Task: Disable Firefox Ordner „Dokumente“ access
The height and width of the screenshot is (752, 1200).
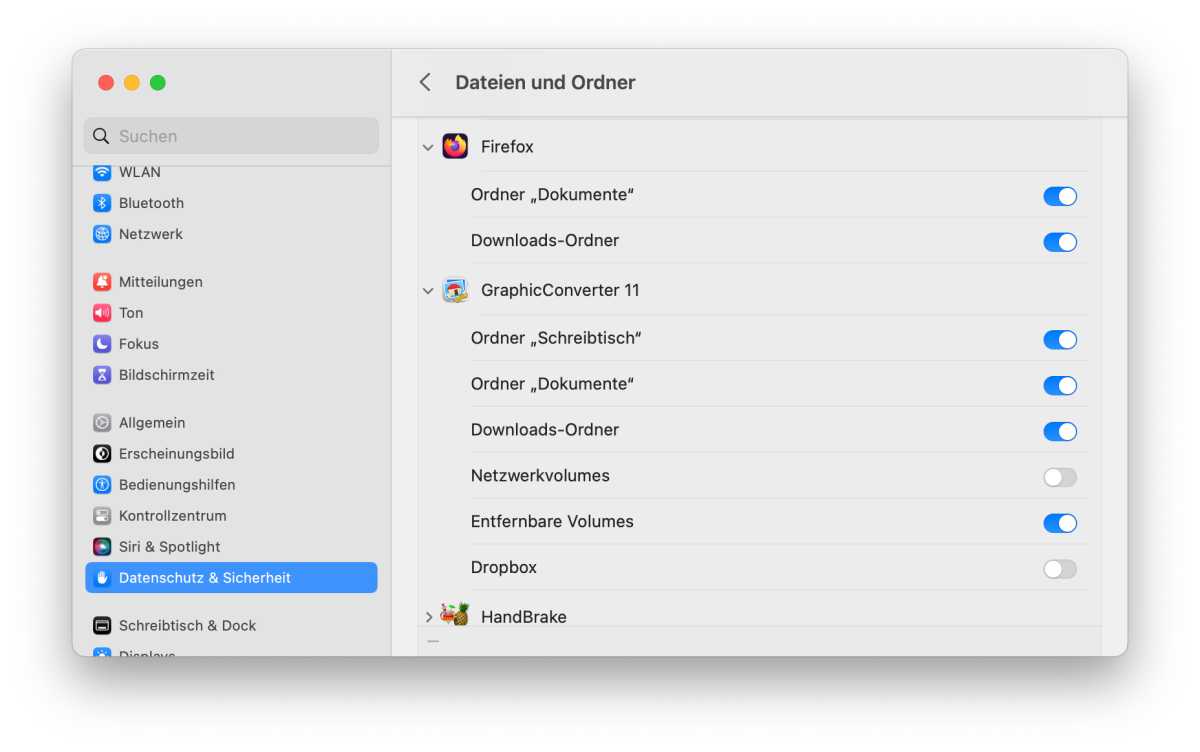Action: point(1060,196)
